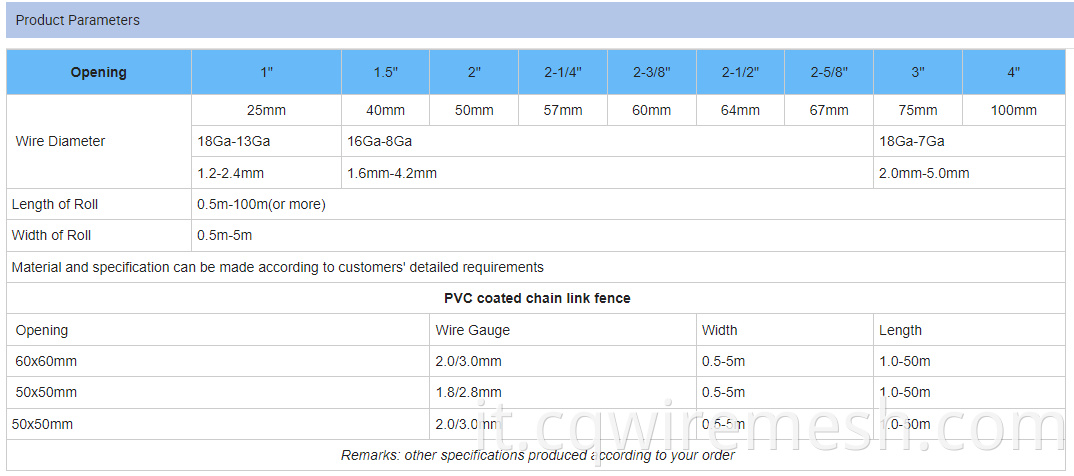Select the 2.0mm-5.0mm cell
Viewport: 1074px width, 476px height.
[969, 173]
